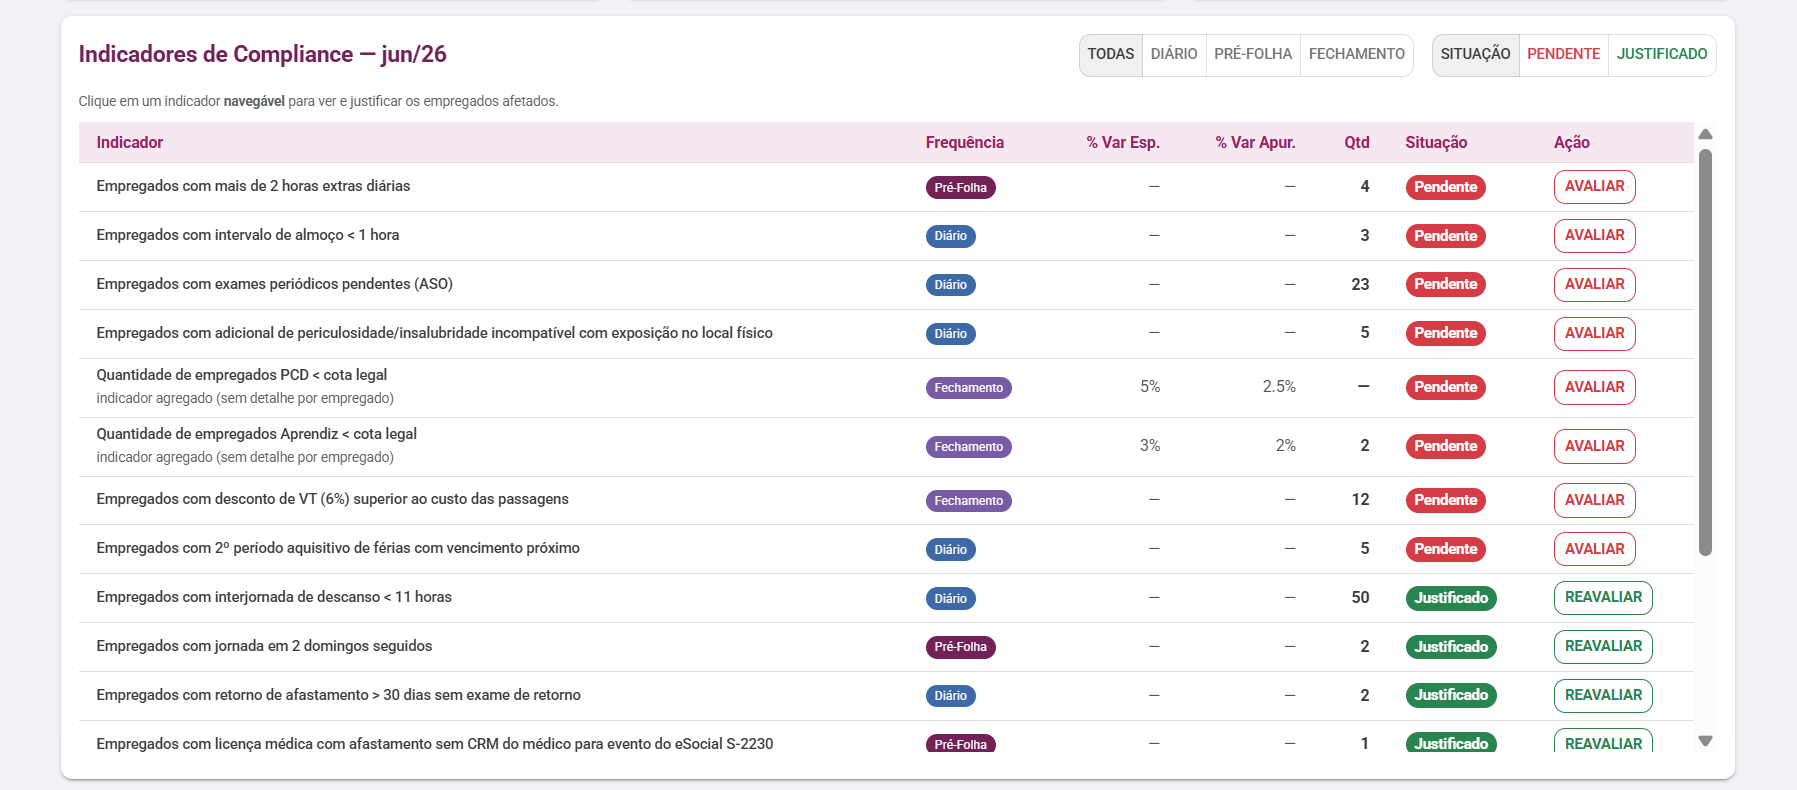Open indicator 'Empregados com intervalo de almoço < 1 hora'
This screenshot has width=1797, height=790.
248,235
